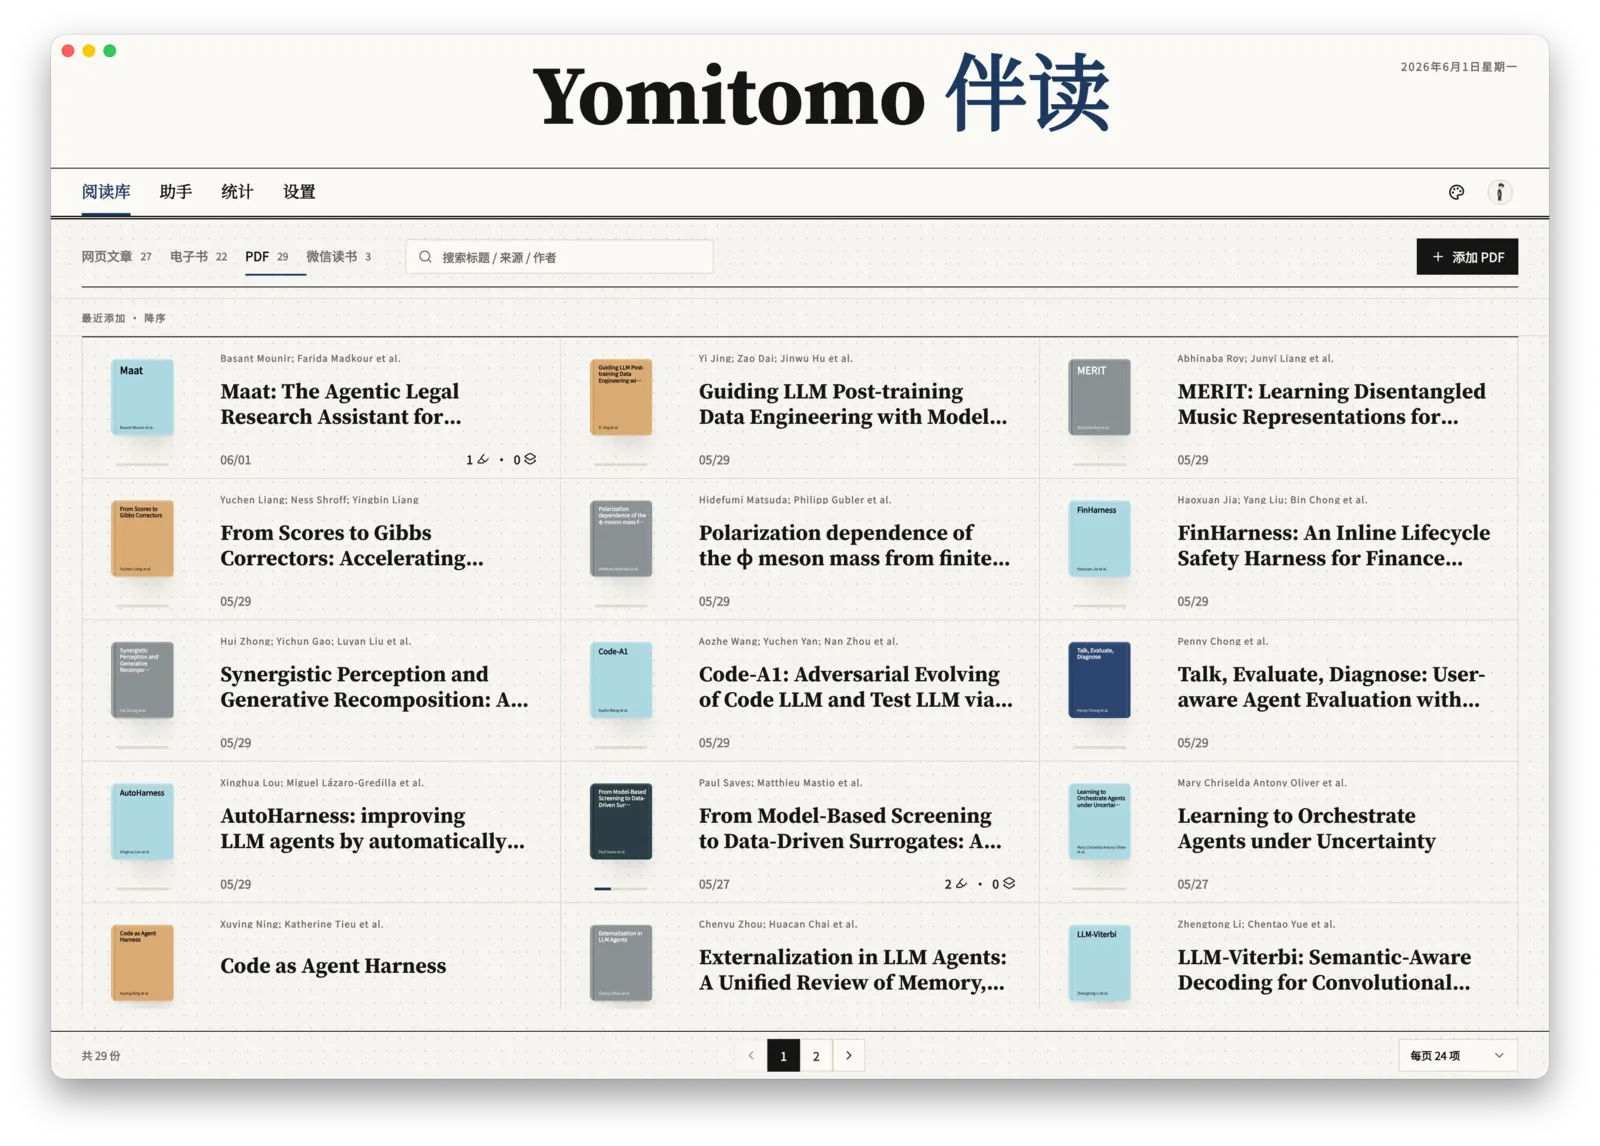Open Talk, Evaluate, Diagnose cover thumbnail
Image resolution: width=1600 pixels, height=1146 pixels.
coord(1099,680)
